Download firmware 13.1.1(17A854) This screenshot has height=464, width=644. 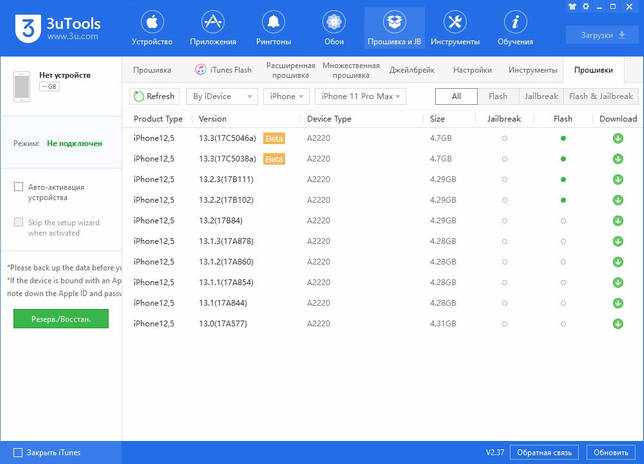(618, 282)
